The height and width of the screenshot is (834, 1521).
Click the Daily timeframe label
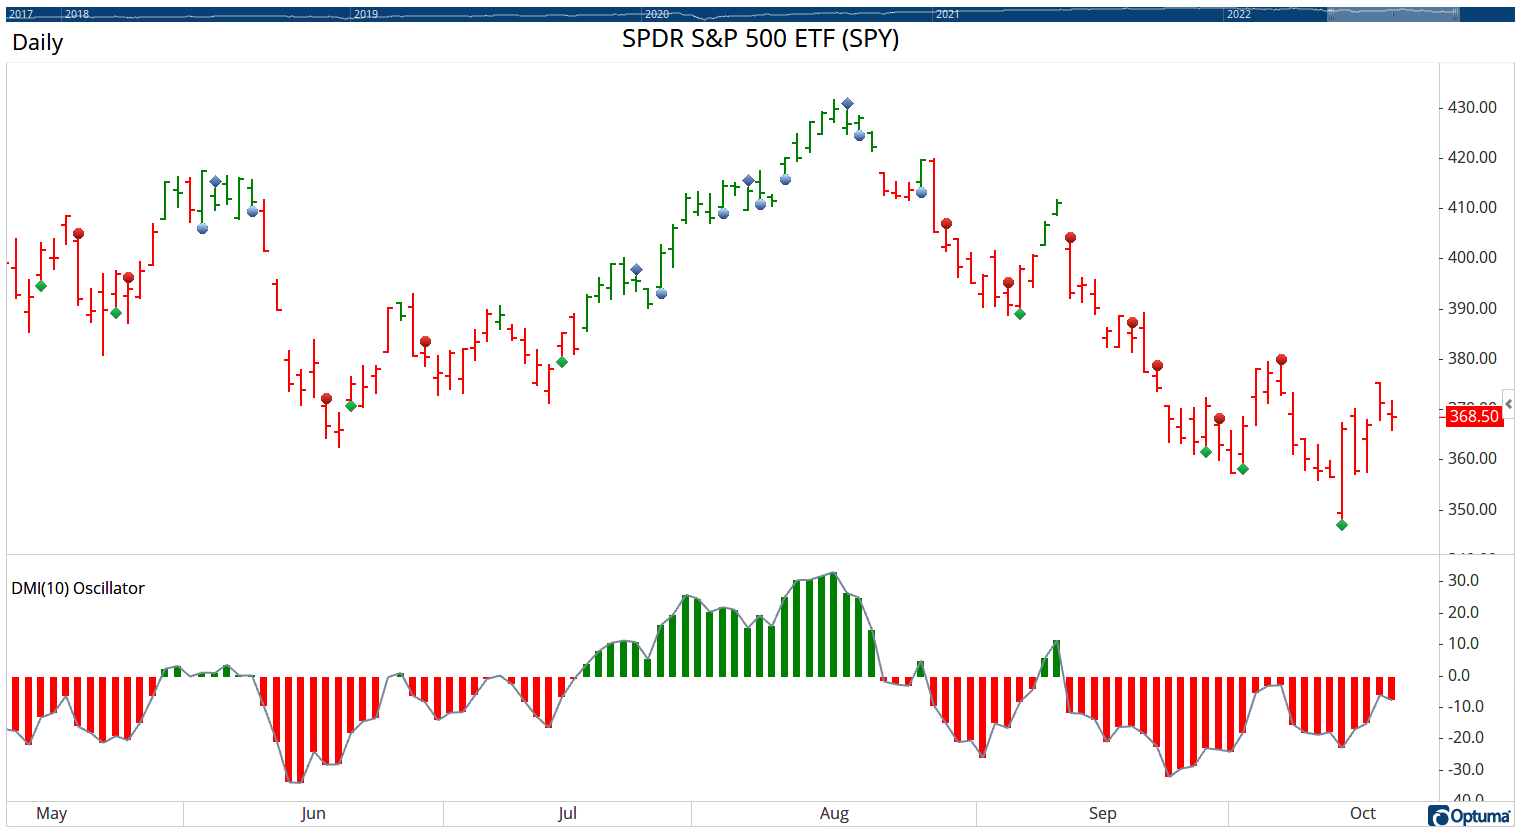(x=38, y=43)
